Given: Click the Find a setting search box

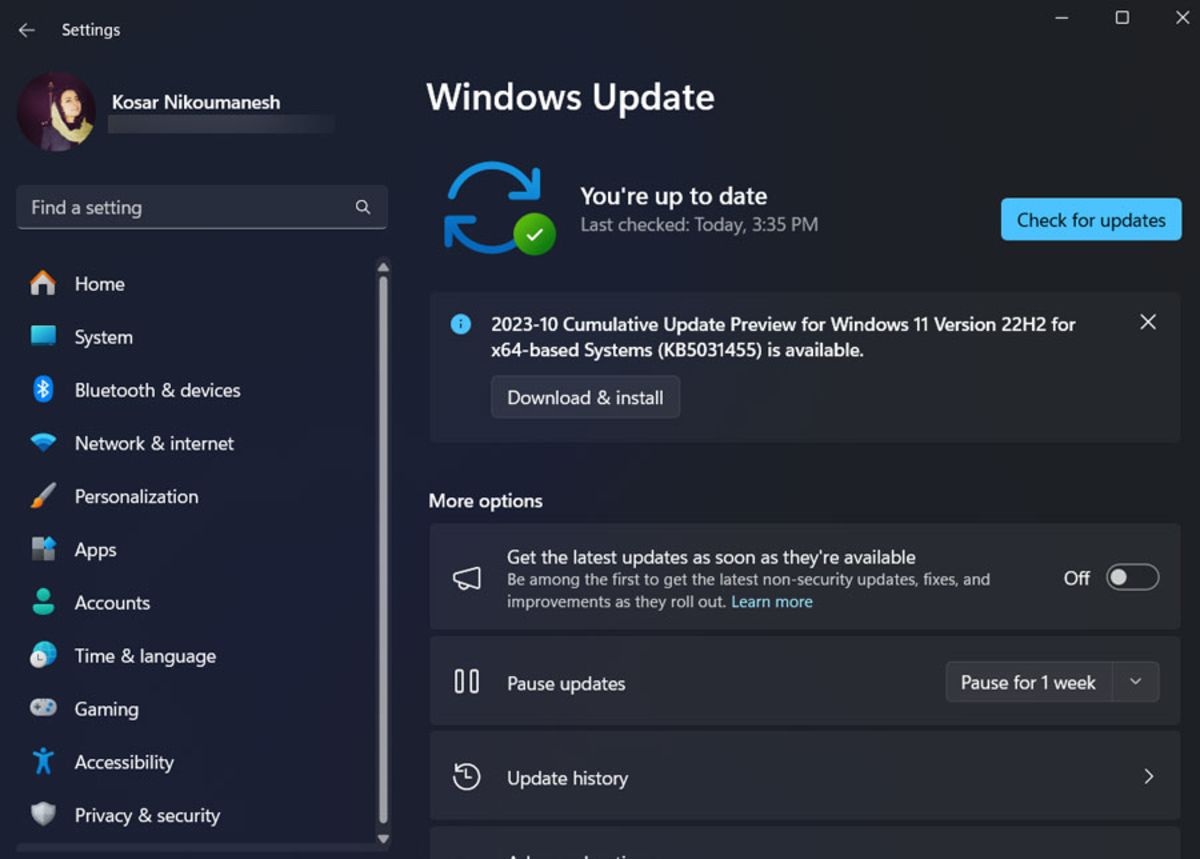Looking at the screenshot, I should [202, 207].
